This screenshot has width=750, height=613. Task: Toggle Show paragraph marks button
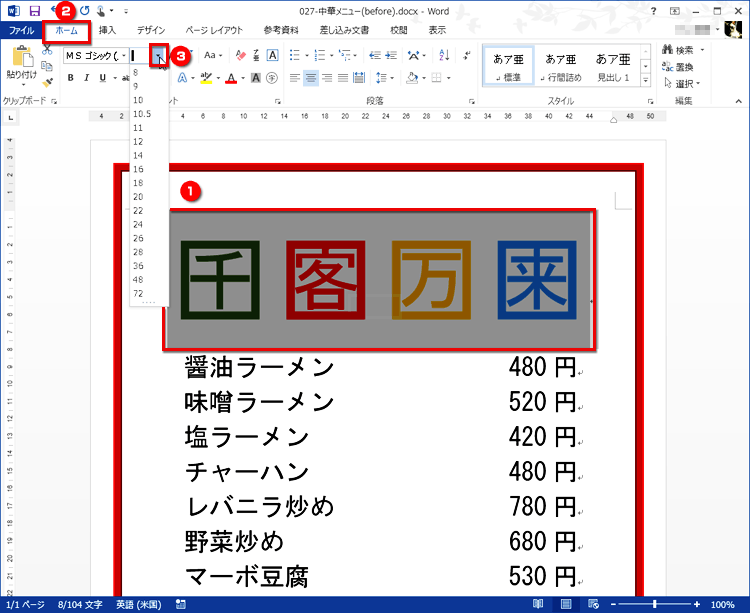tap(466, 55)
